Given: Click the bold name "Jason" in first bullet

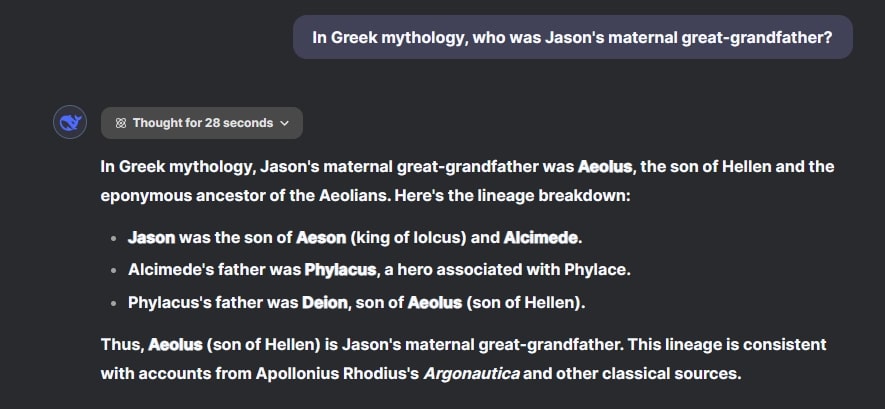Looking at the screenshot, I should (151, 238).
